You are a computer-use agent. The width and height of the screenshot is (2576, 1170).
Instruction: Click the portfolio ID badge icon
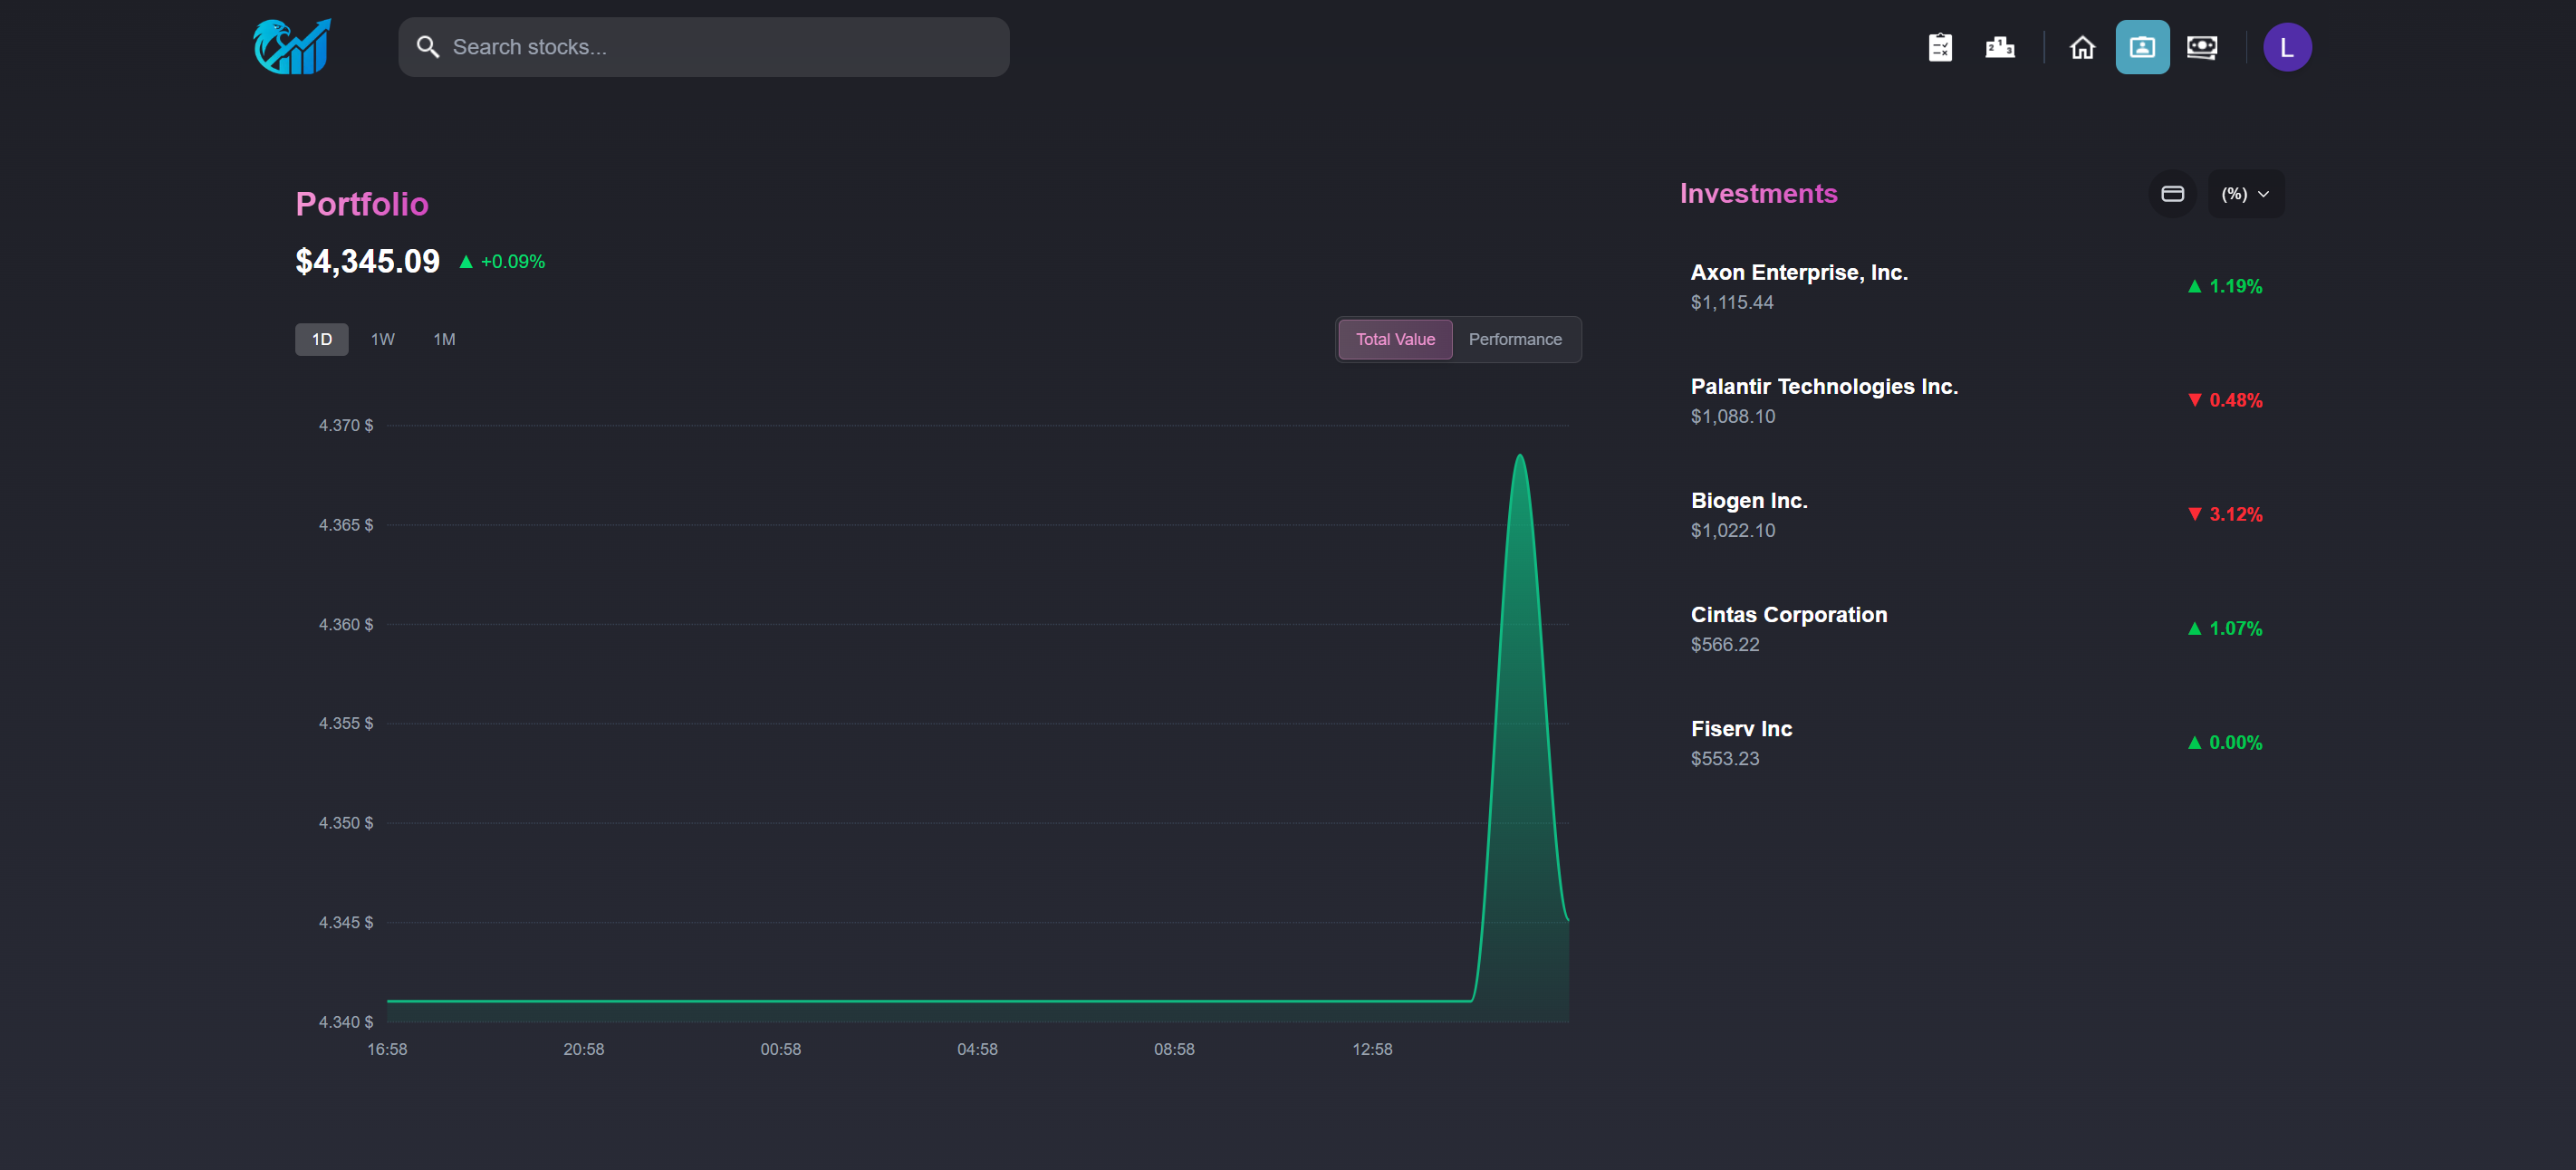tap(2141, 47)
